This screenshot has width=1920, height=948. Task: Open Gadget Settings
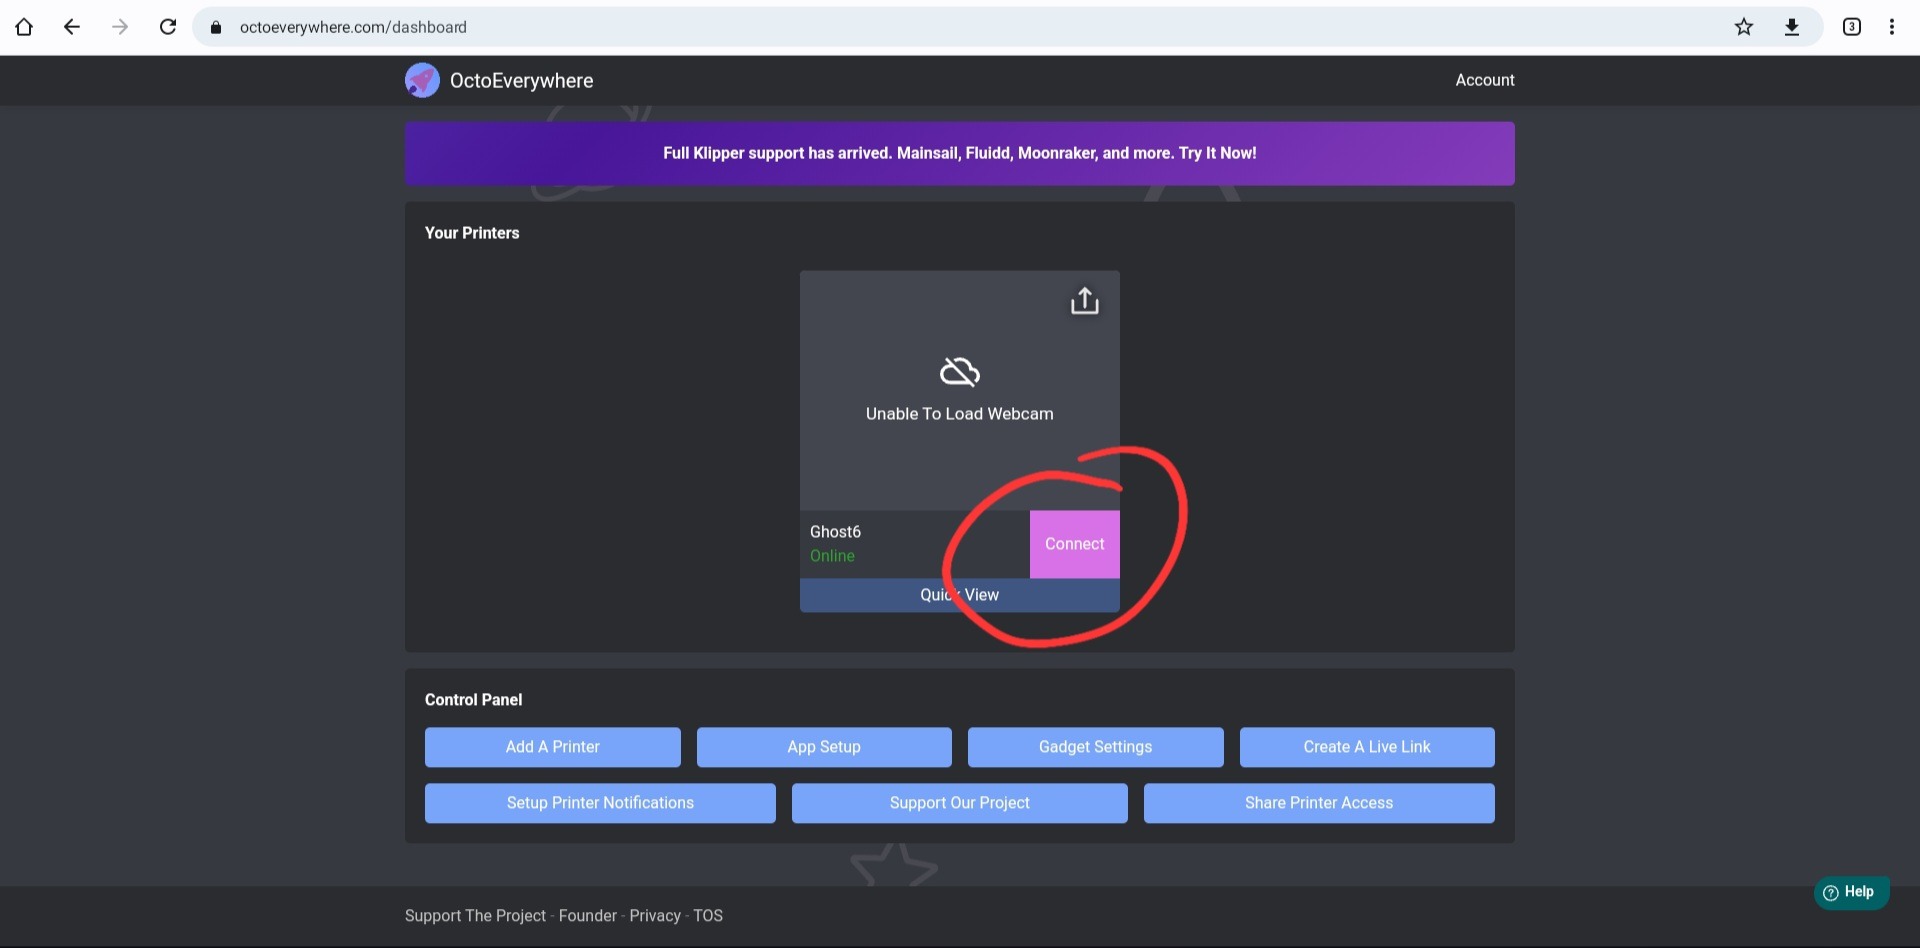coord(1096,747)
